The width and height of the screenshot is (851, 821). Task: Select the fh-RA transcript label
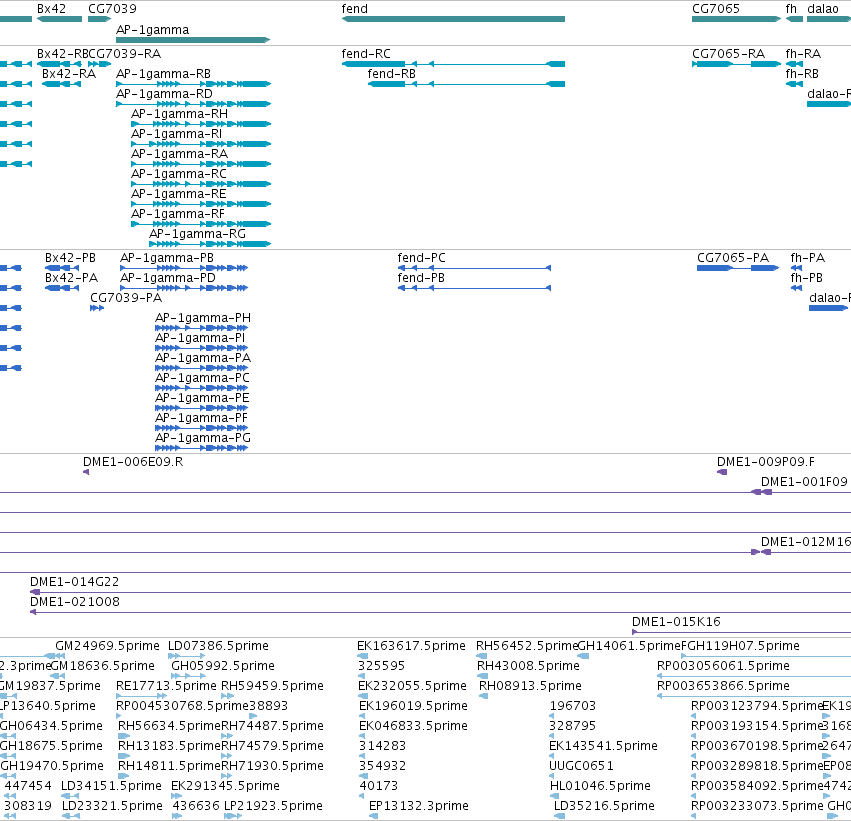[x=803, y=54]
